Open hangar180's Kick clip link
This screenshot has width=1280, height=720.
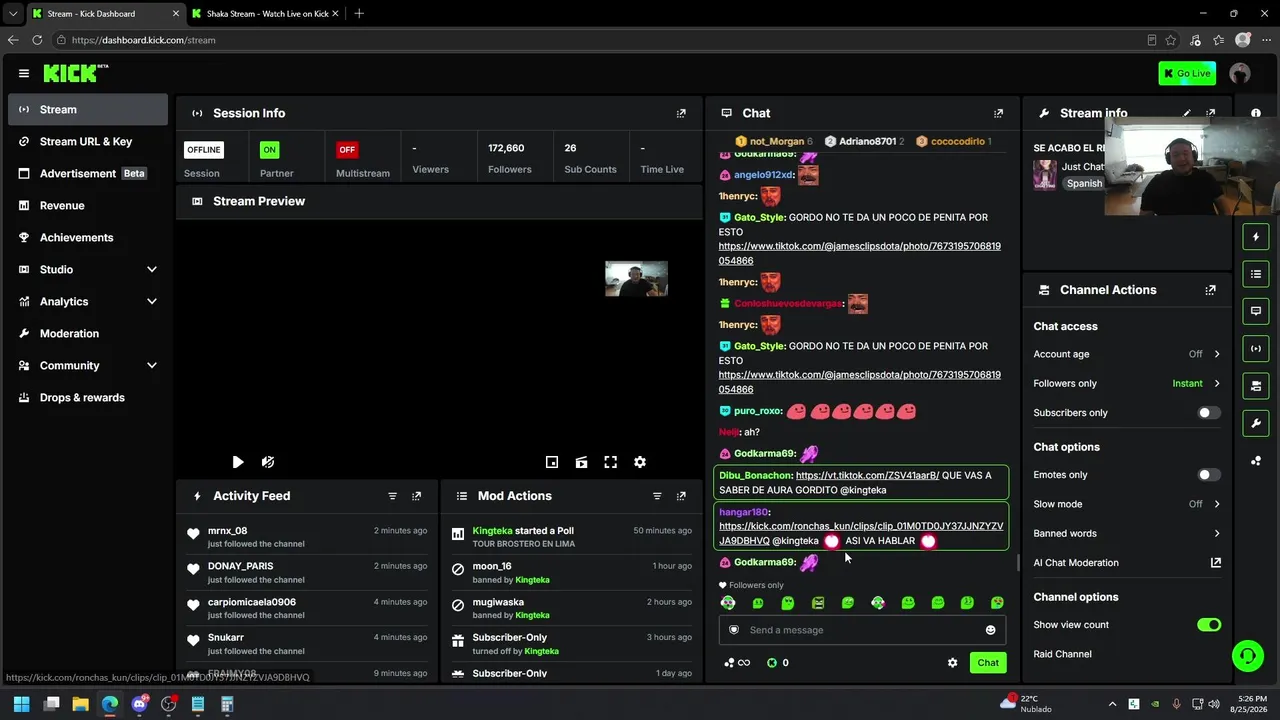coord(861,534)
